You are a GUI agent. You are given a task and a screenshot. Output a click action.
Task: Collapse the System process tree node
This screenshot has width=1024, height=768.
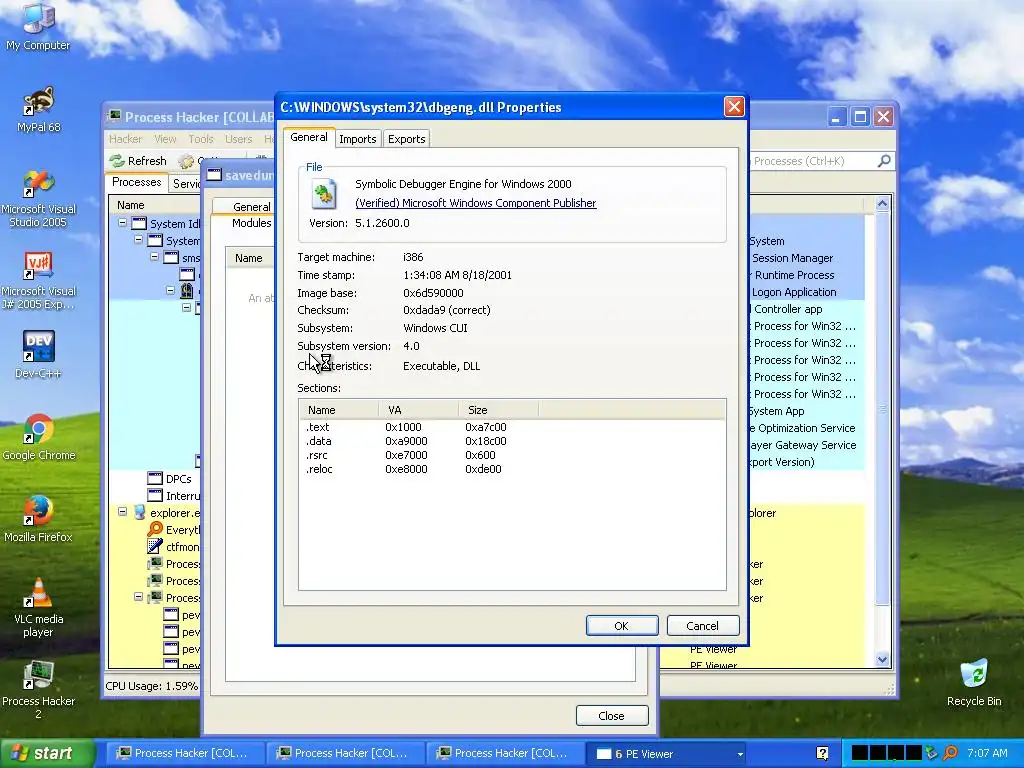[x=138, y=240]
